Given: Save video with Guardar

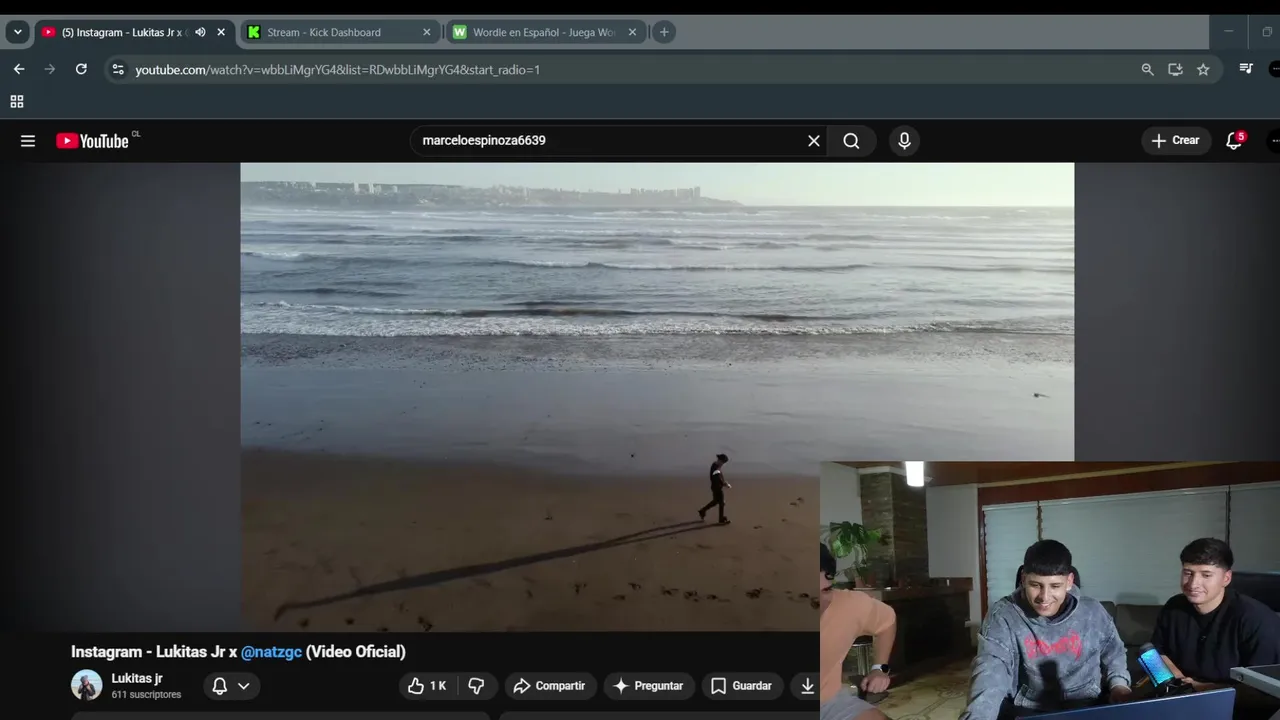Looking at the screenshot, I should coord(742,686).
